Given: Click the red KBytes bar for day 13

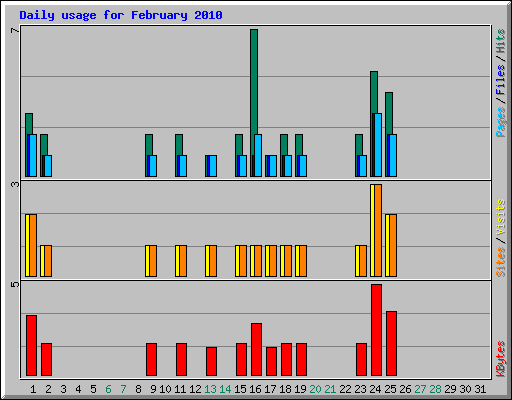Looking at the screenshot, I should click(x=212, y=361).
